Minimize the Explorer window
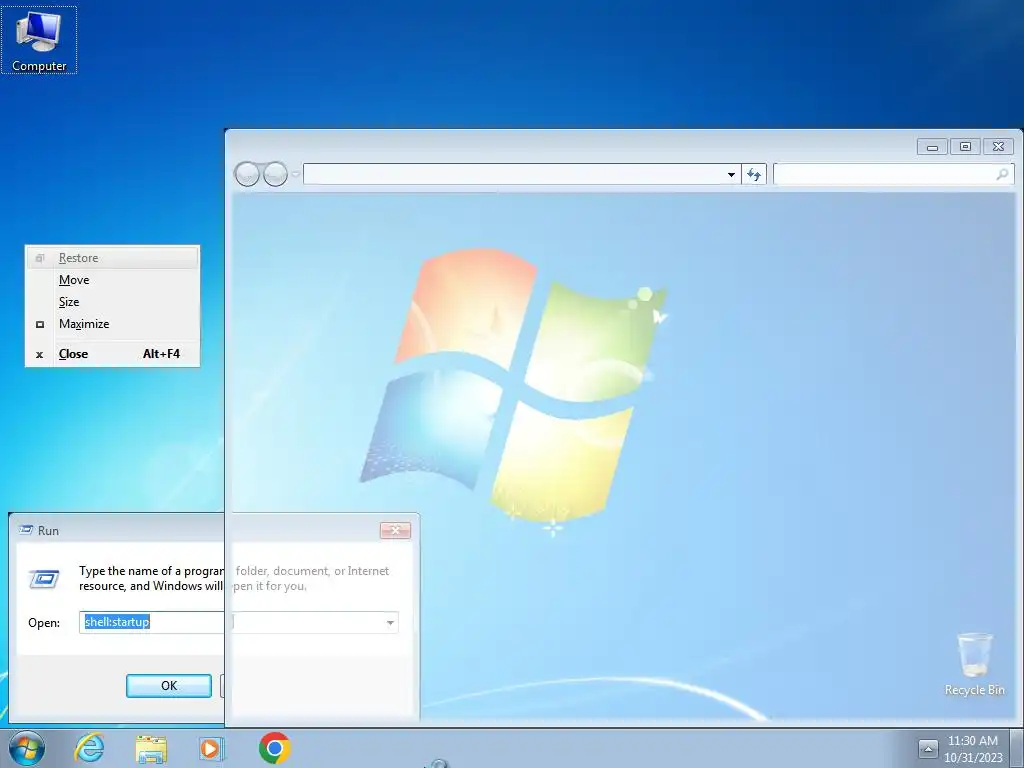The image size is (1024, 768). [932, 147]
